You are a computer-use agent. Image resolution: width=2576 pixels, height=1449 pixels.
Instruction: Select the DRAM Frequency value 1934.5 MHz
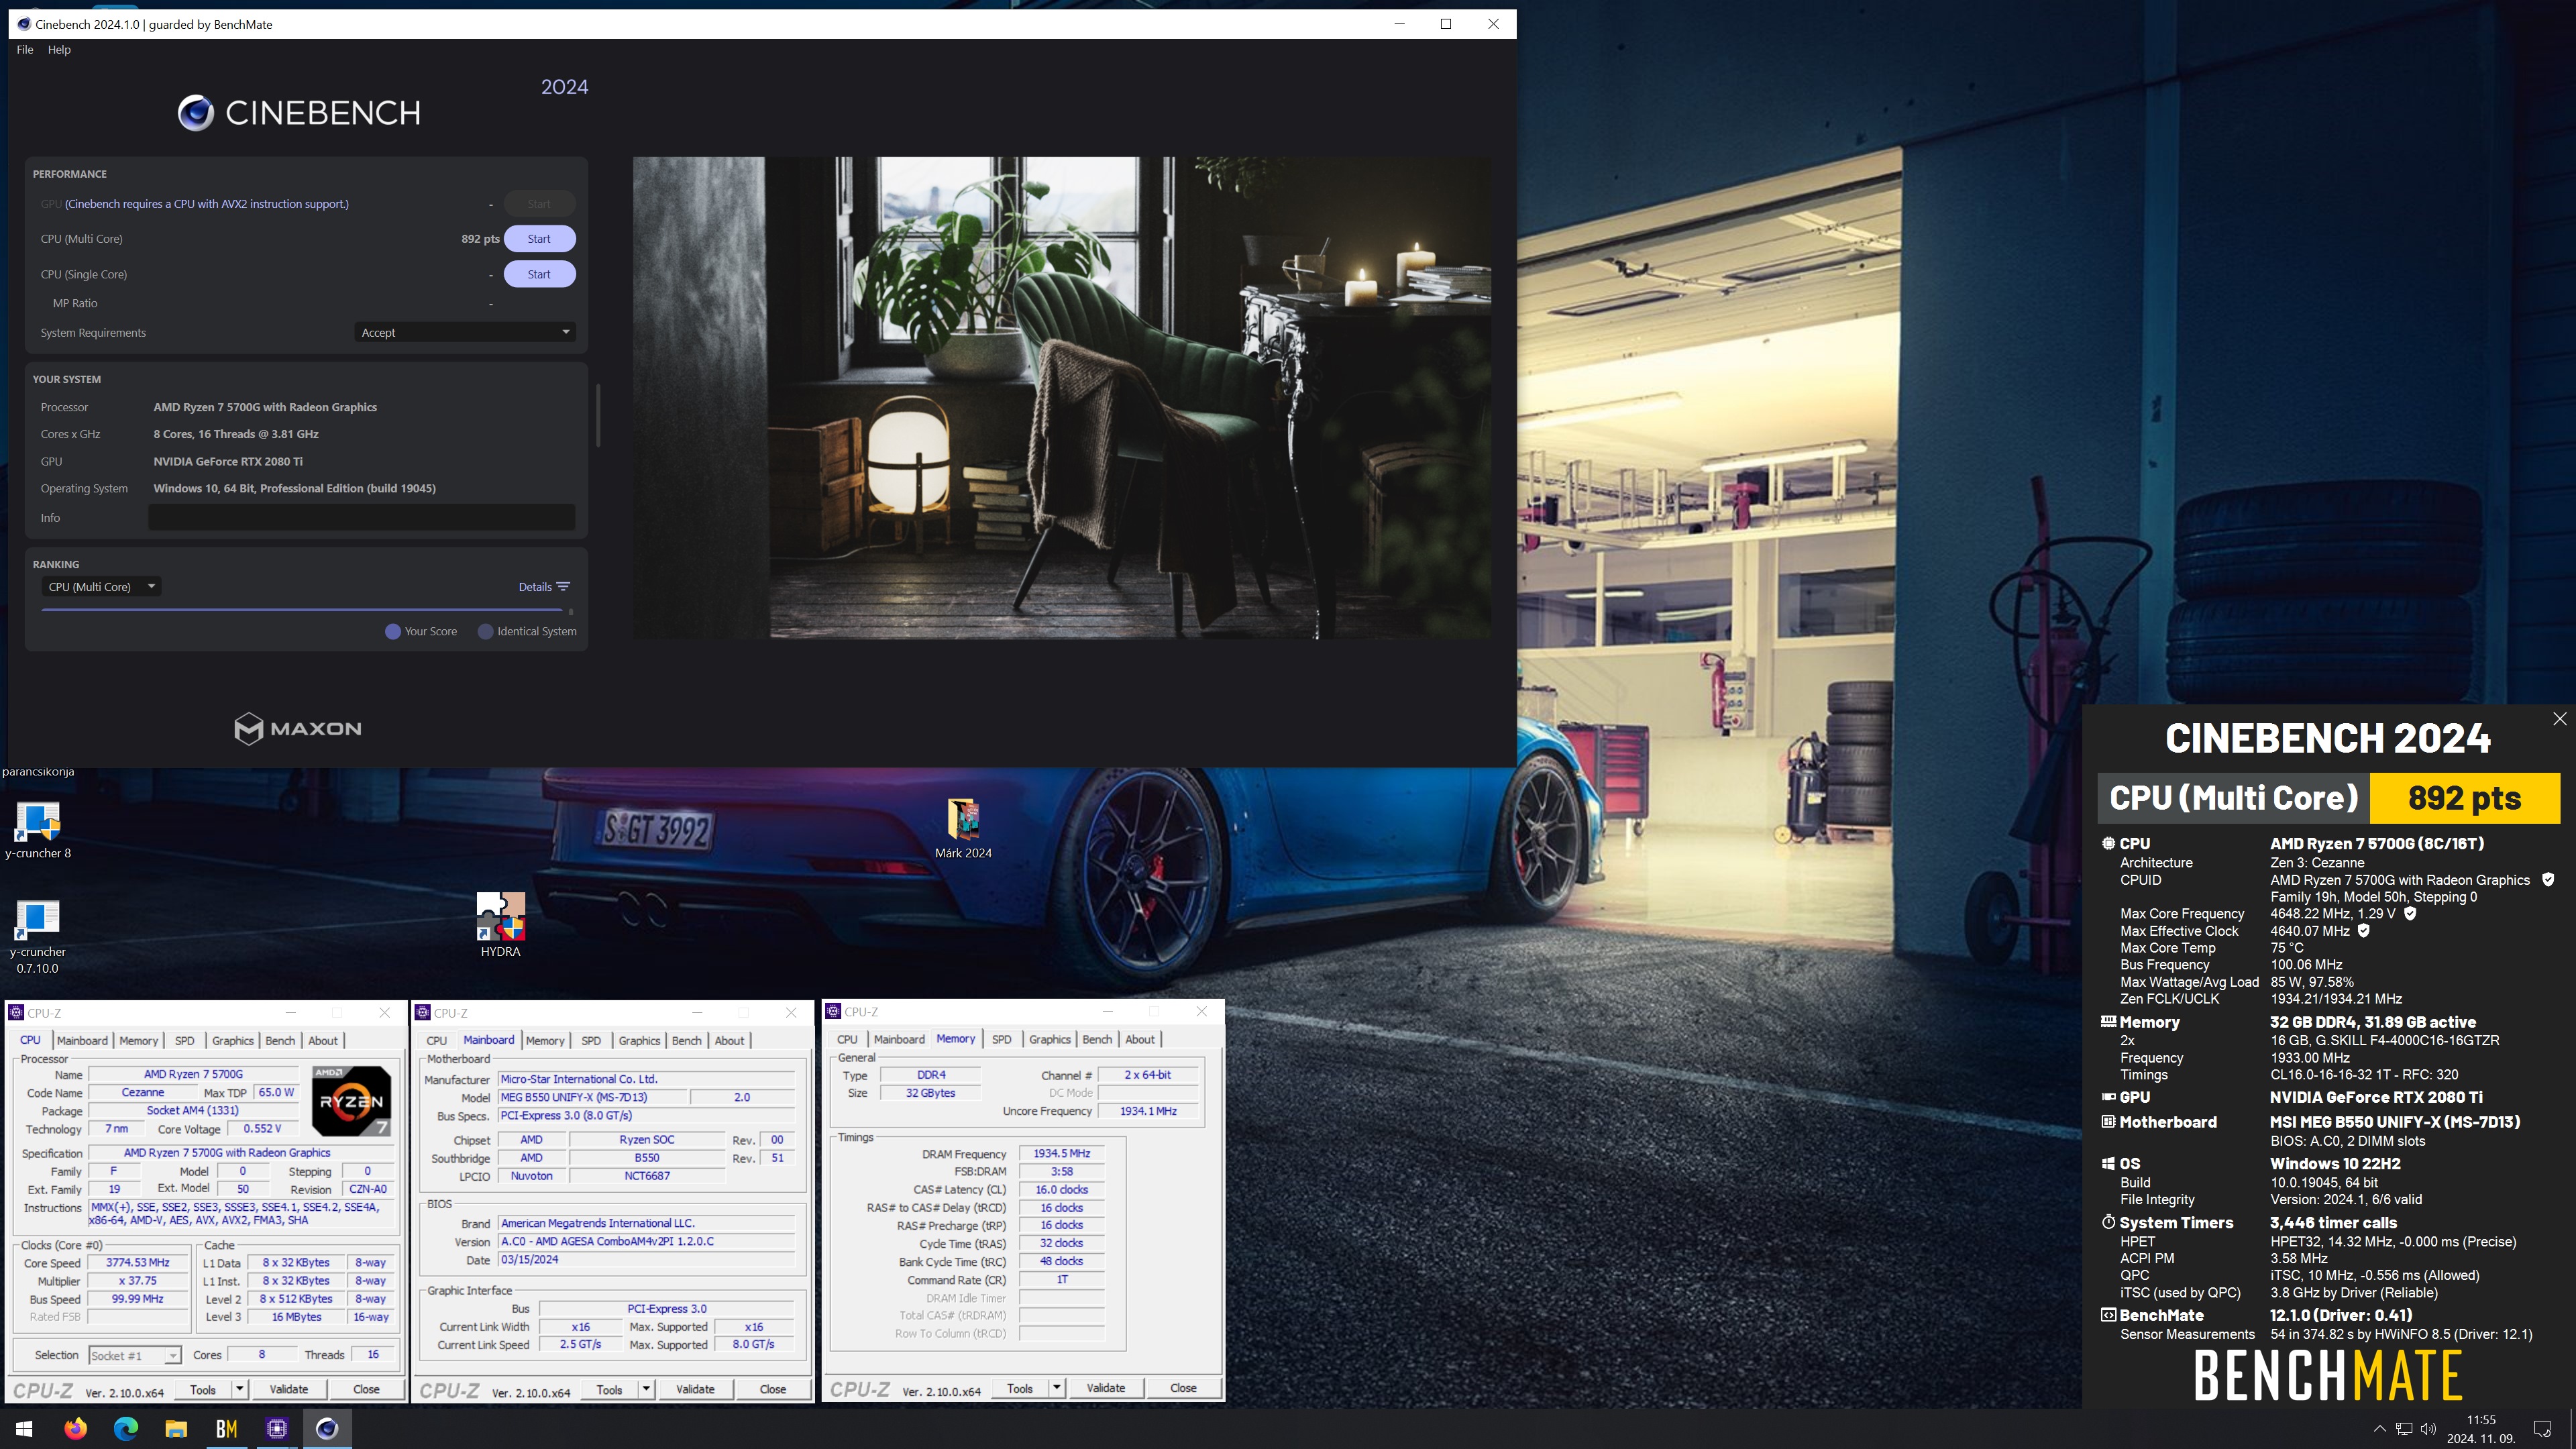[1061, 1154]
